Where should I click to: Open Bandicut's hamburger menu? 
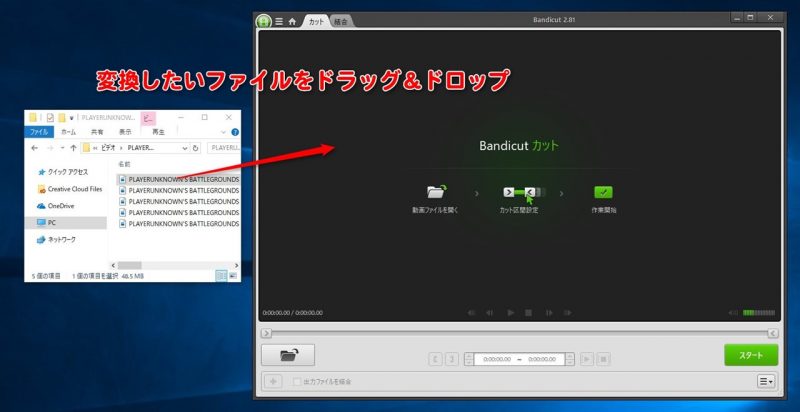(x=279, y=21)
